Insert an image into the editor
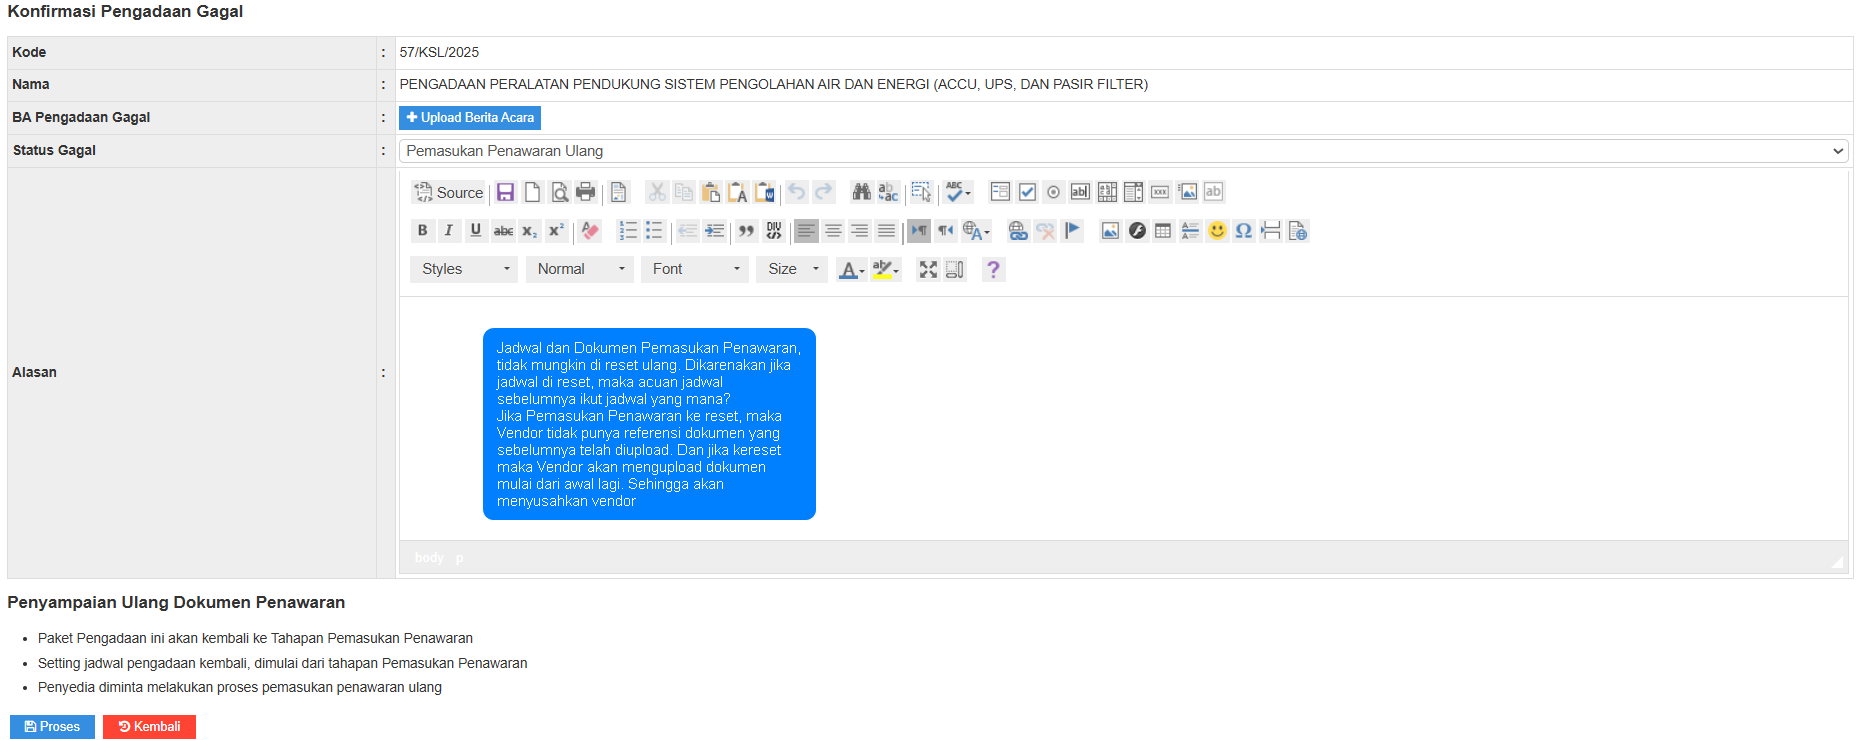The height and width of the screenshot is (740, 1861). click(1110, 231)
